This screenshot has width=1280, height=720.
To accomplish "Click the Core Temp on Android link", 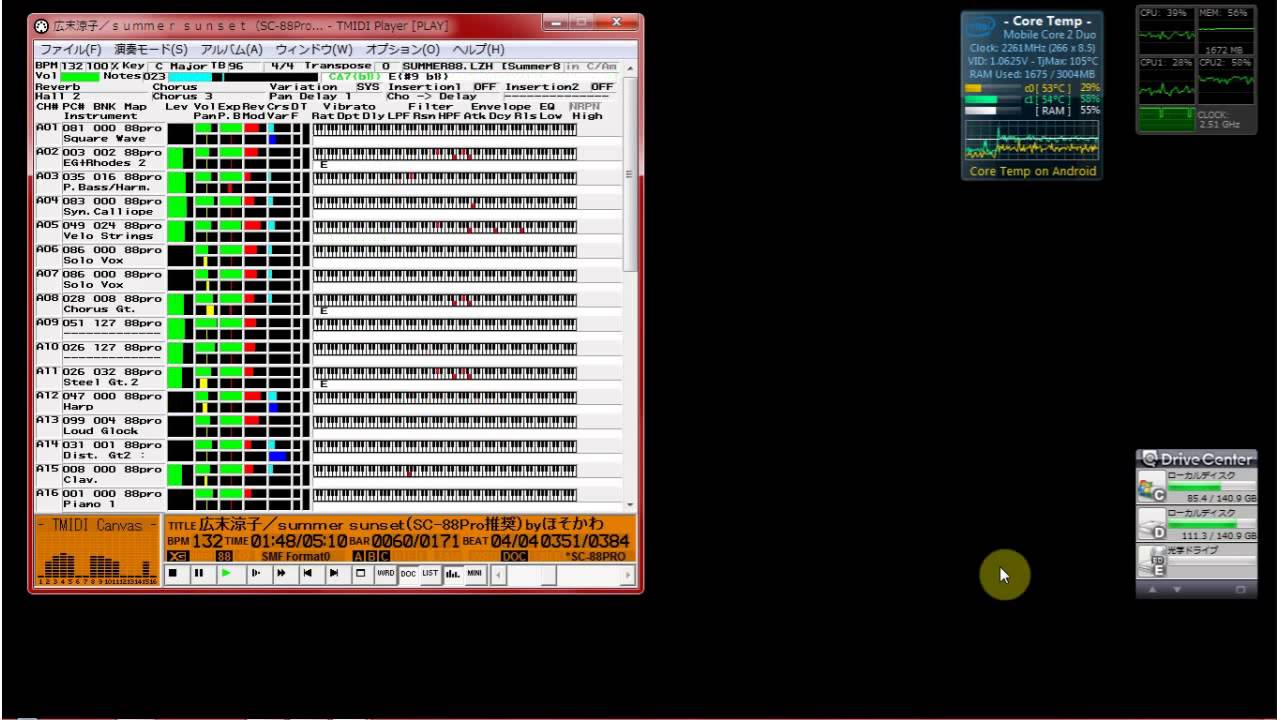I will click(1033, 171).
